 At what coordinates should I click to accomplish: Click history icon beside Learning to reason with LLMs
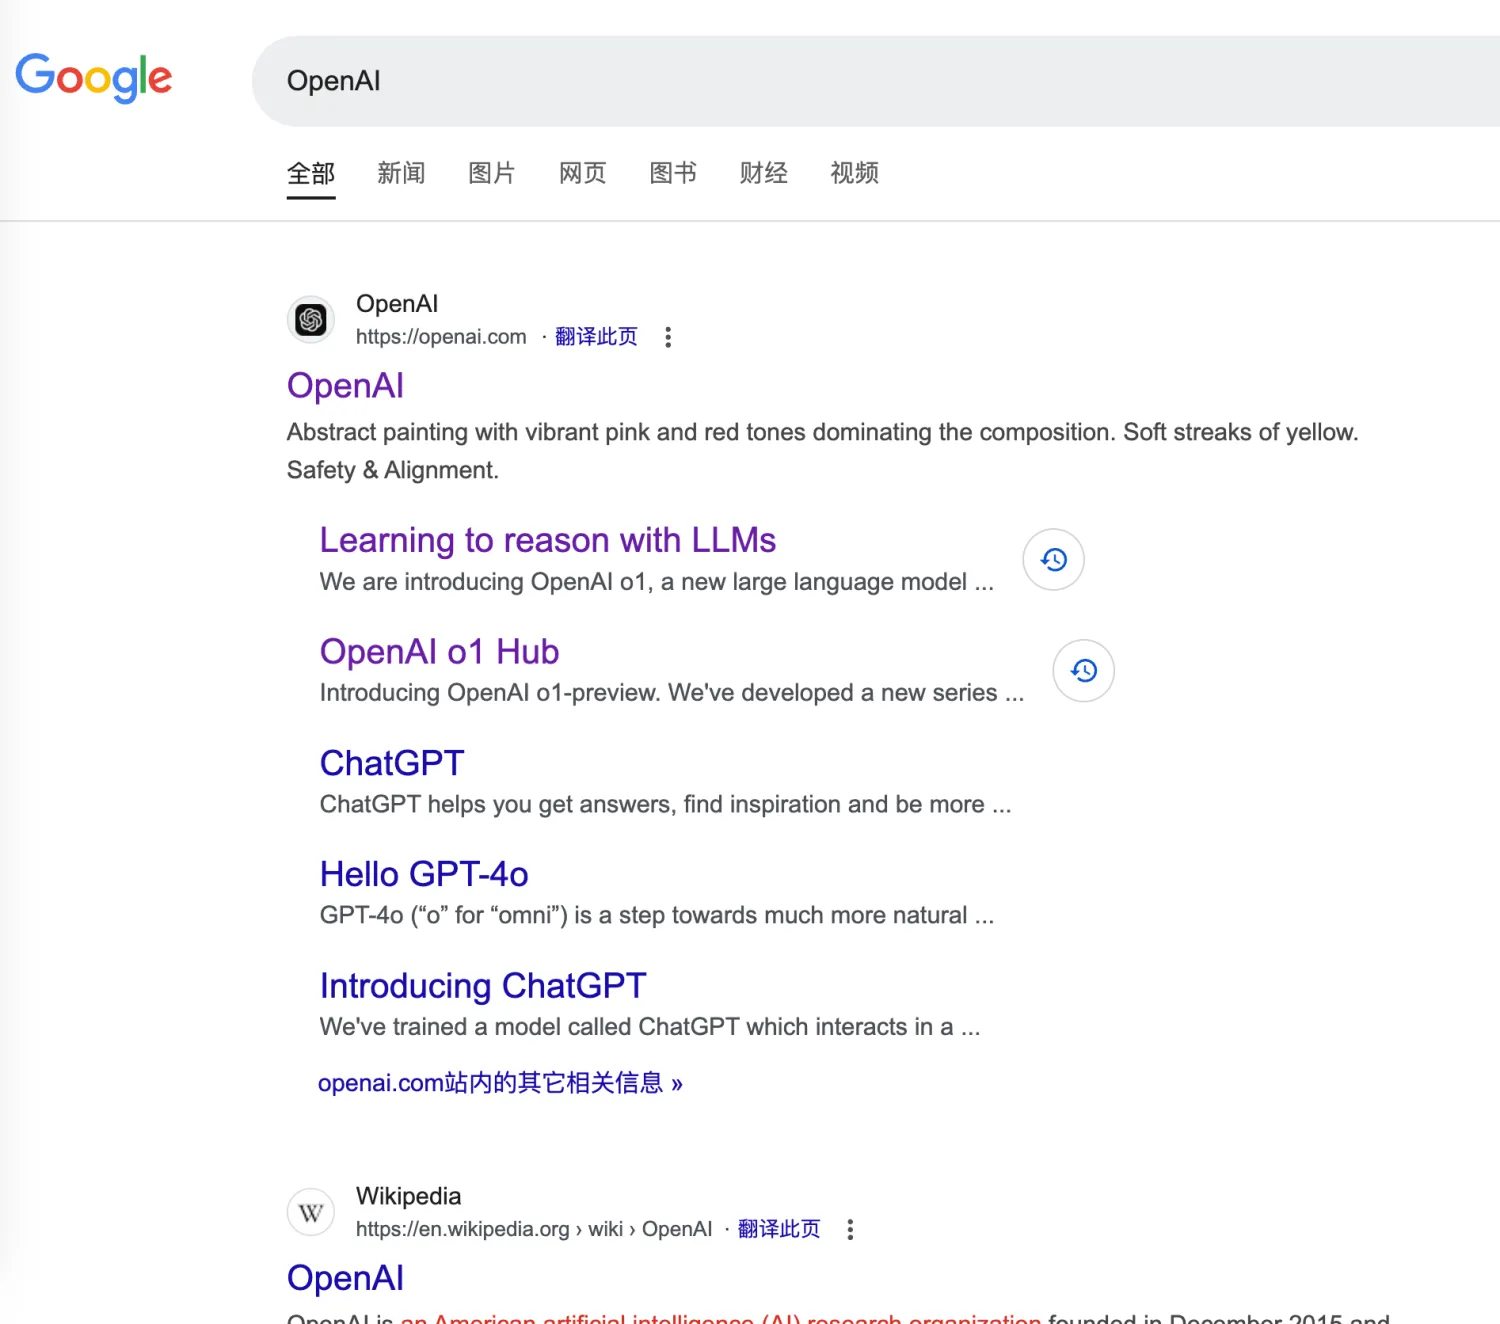(x=1053, y=560)
